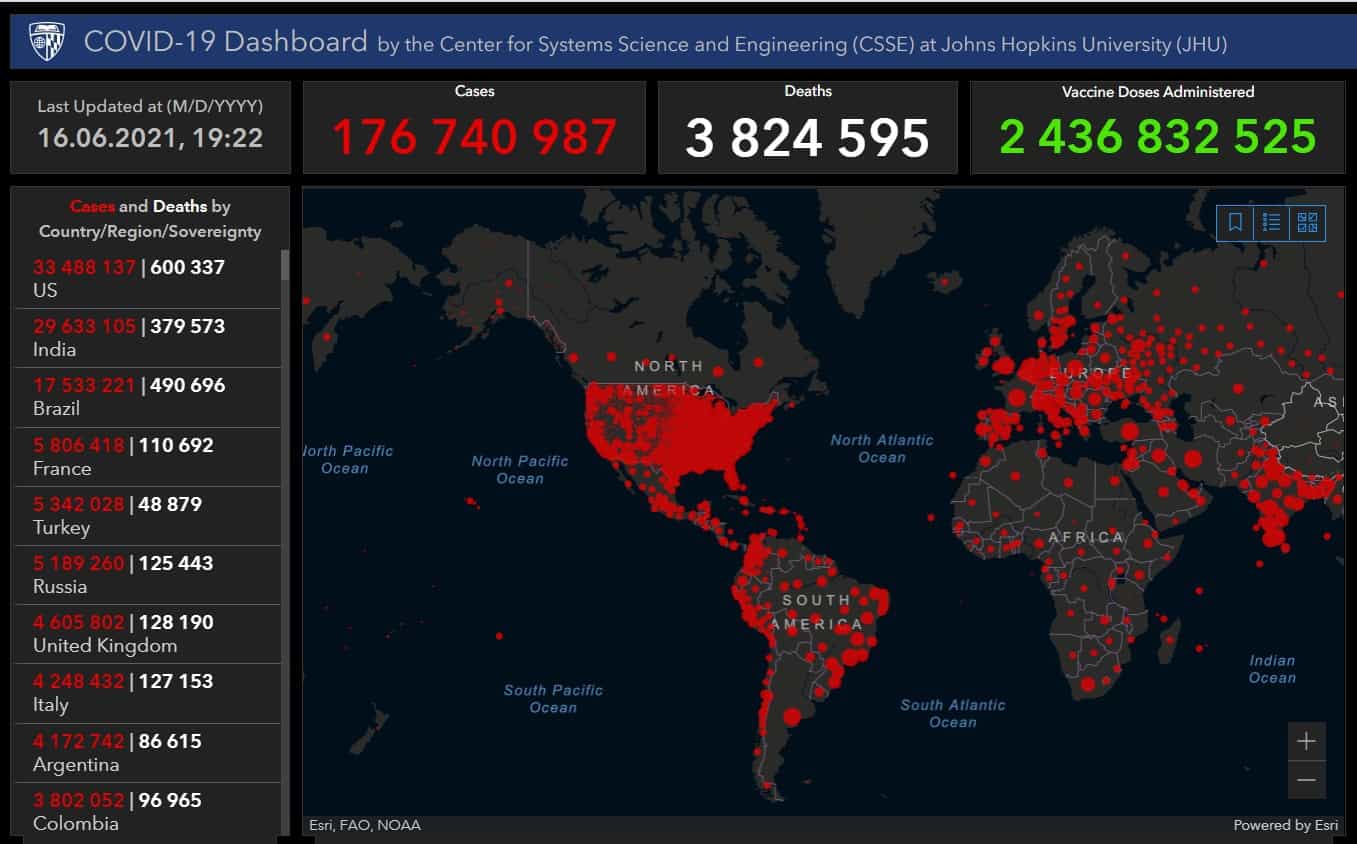
Task: Click the Indian Ocean label
Action: pos(1272,669)
